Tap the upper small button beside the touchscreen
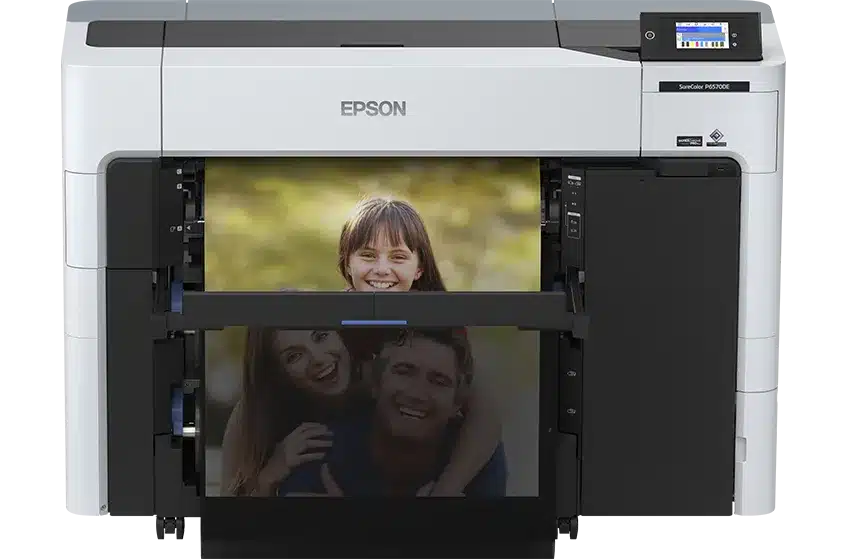Image resolution: width=847 pixels, height=559 pixels. pyautogui.click(x=734, y=35)
